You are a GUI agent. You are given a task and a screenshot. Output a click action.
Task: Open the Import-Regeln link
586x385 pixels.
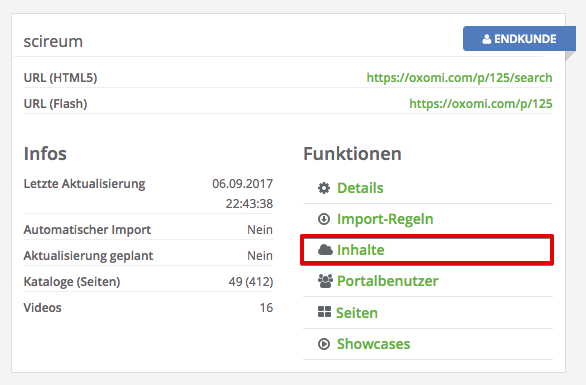click(x=385, y=219)
